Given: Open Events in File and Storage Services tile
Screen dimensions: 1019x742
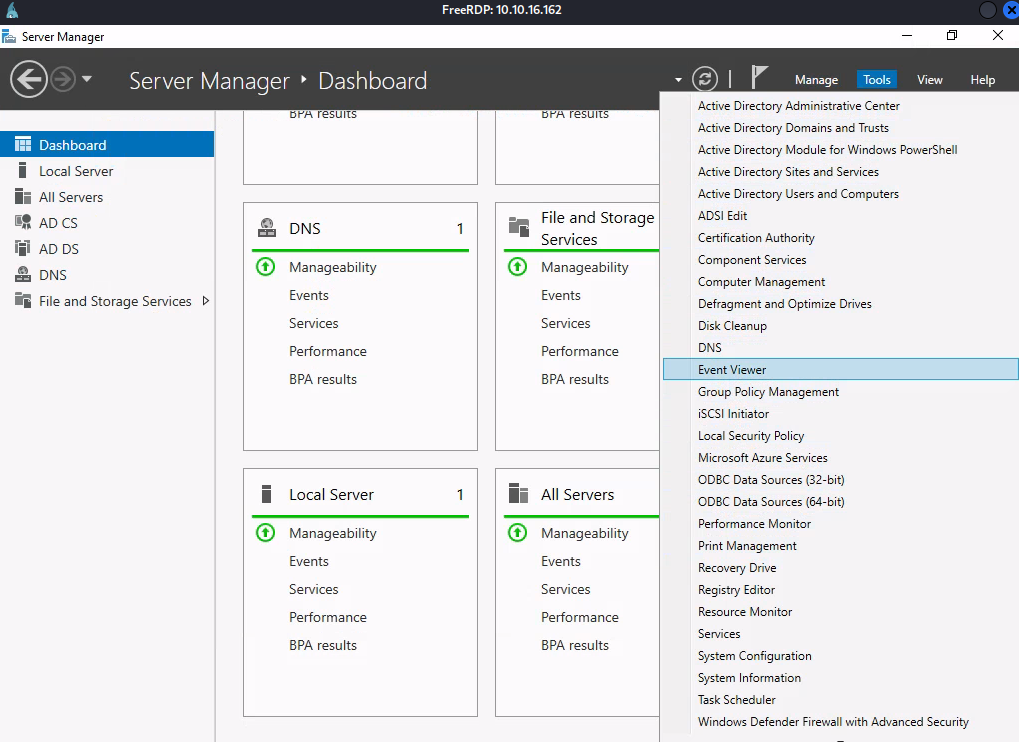Looking at the screenshot, I should tap(561, 295).
